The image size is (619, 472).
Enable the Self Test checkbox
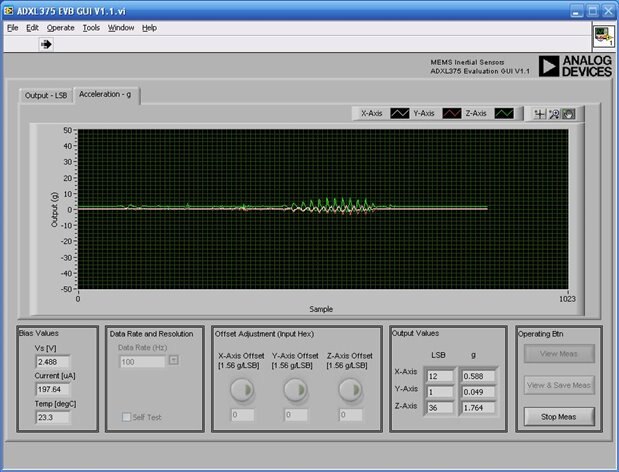[126, 416]
